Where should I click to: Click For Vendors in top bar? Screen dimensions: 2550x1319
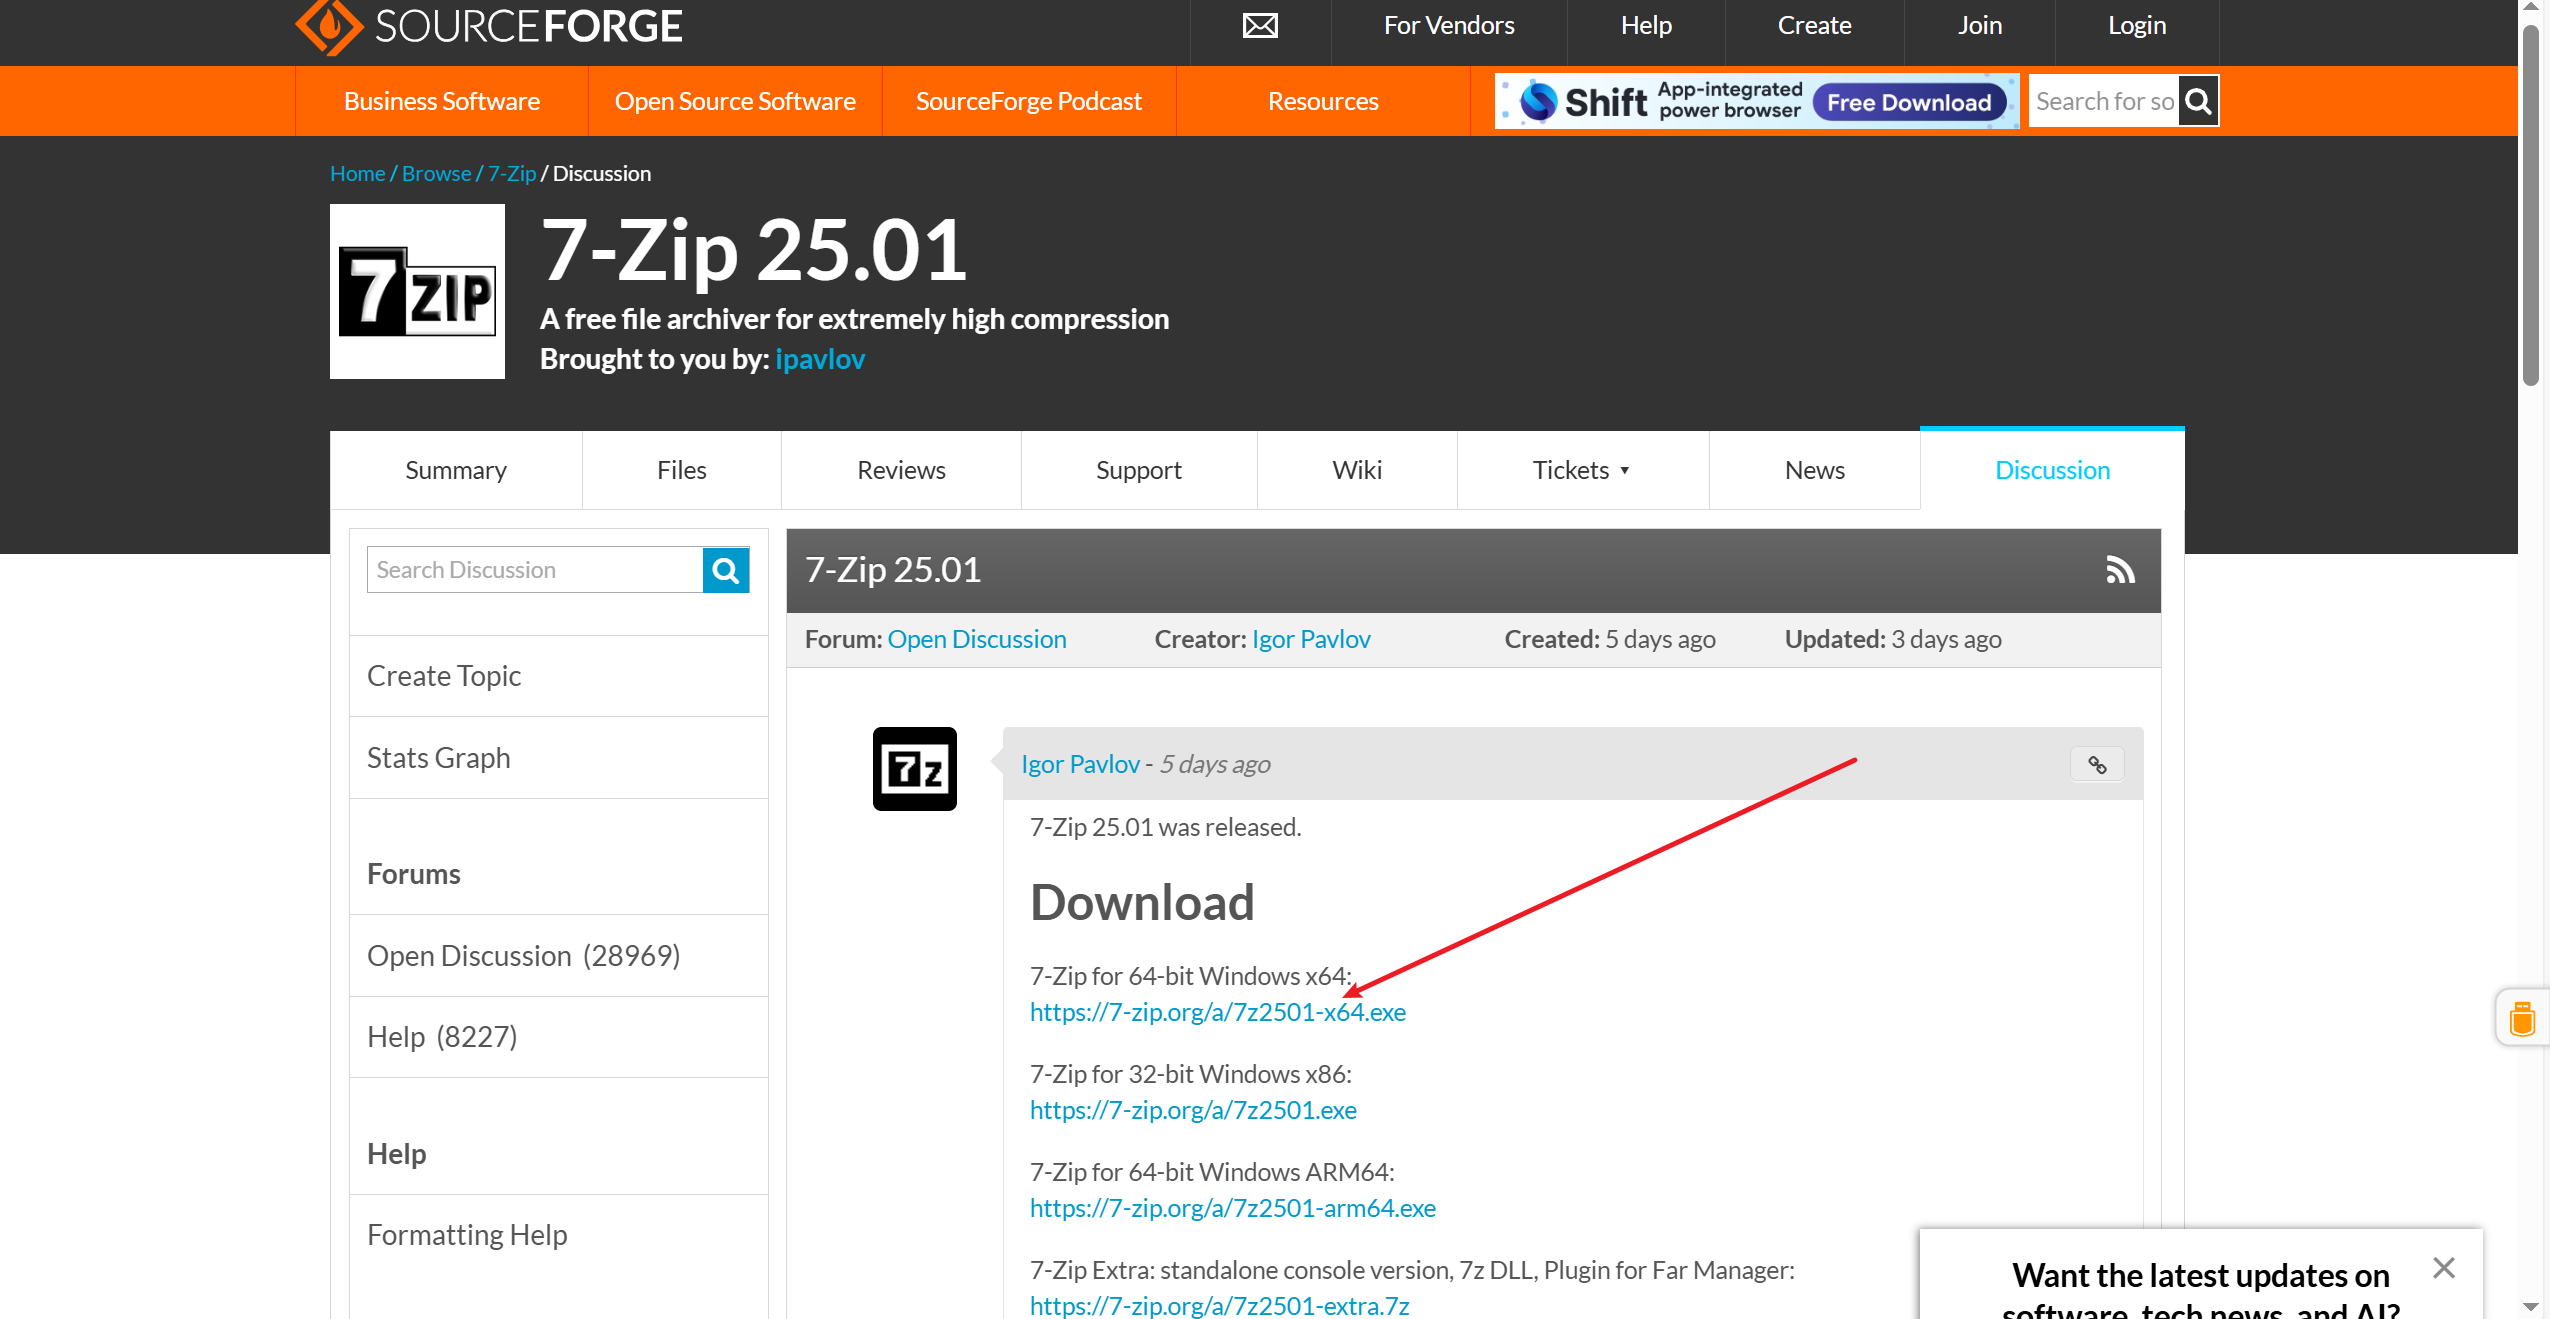(1449, 25)
